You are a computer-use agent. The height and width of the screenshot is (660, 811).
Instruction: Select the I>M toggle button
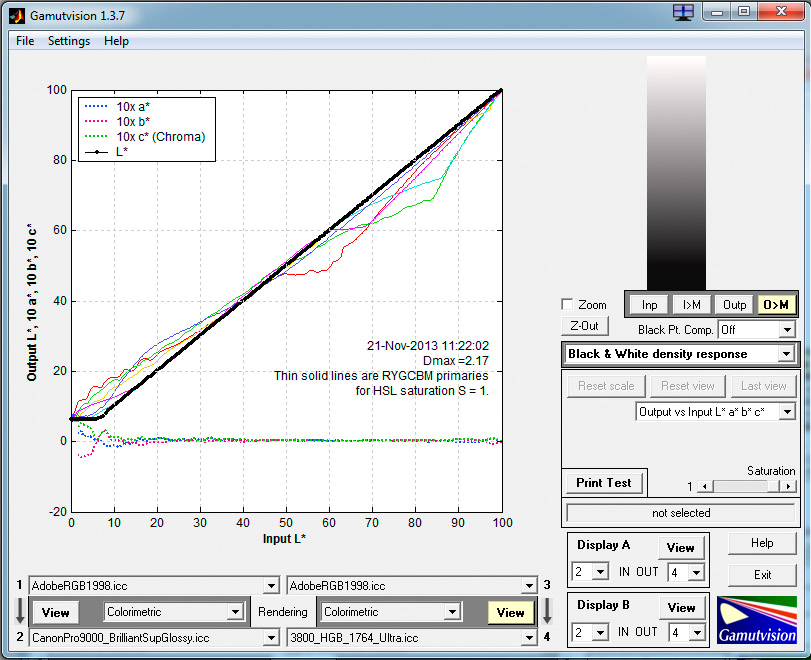(691, 305)
